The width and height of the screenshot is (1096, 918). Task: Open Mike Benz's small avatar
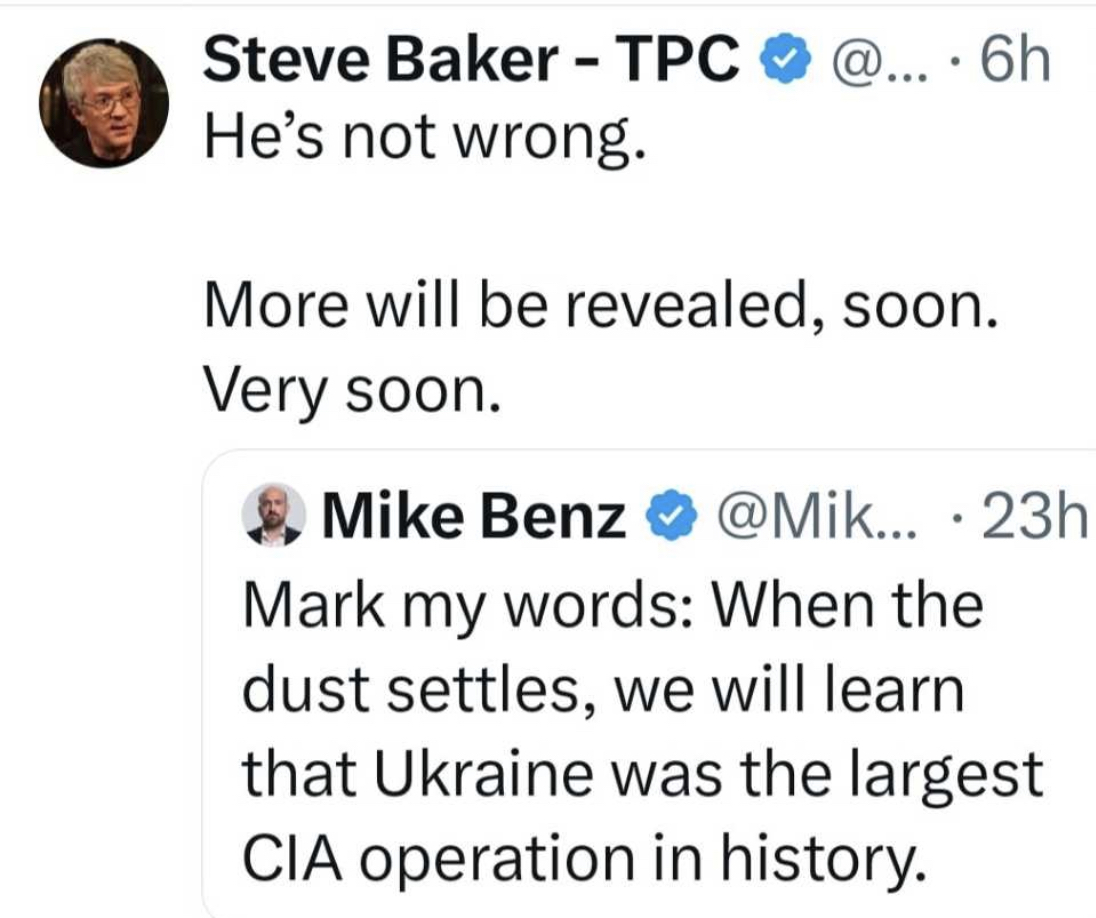point(274,515)
